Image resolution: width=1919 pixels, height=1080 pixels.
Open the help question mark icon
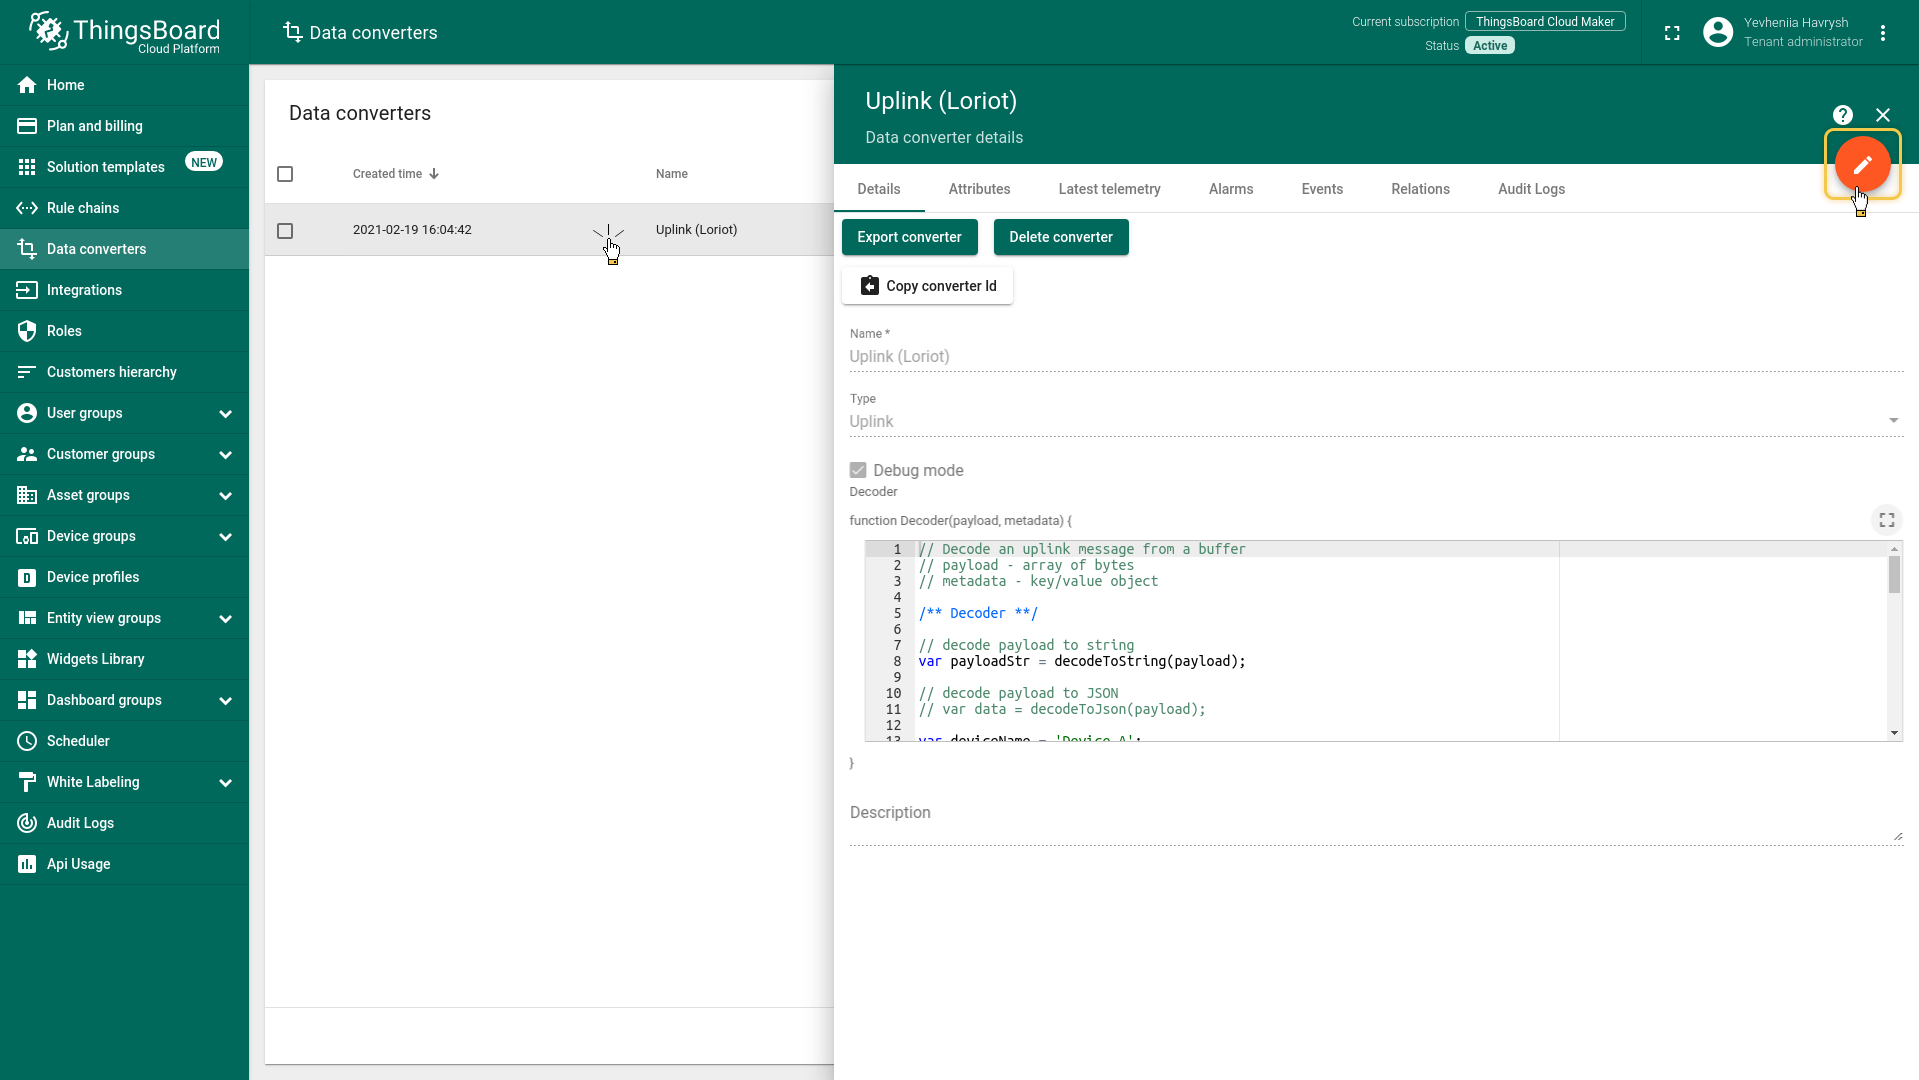(1842, 115)
